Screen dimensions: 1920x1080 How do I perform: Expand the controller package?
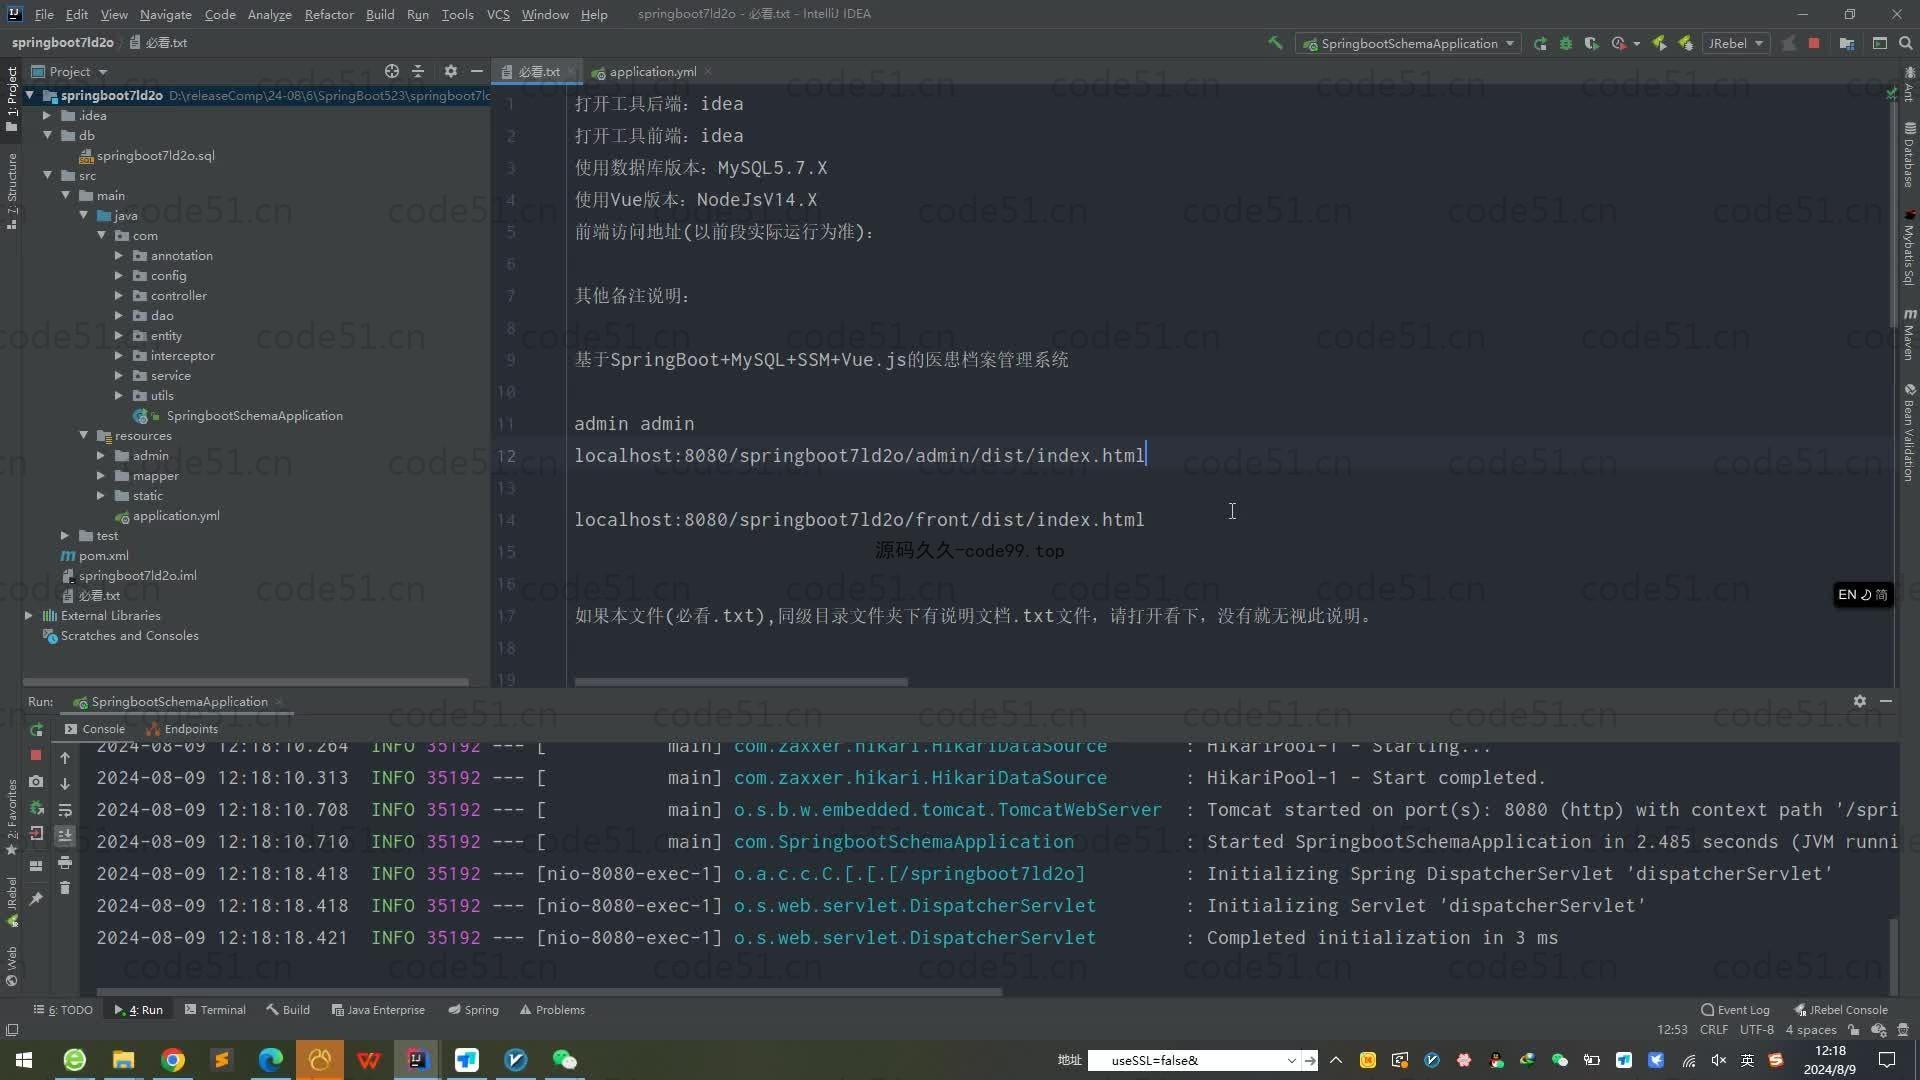[x=119, y=296]
